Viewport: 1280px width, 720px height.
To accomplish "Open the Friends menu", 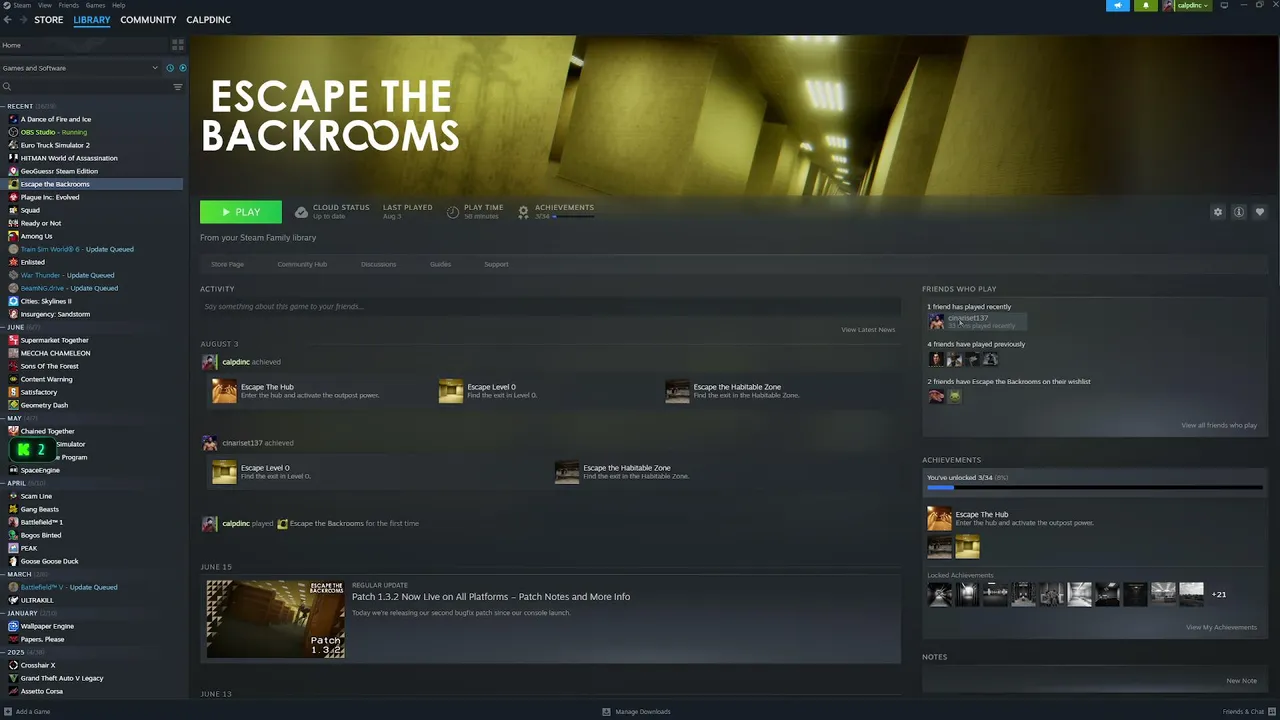I will pyautogui.click(x=69, y=5).
